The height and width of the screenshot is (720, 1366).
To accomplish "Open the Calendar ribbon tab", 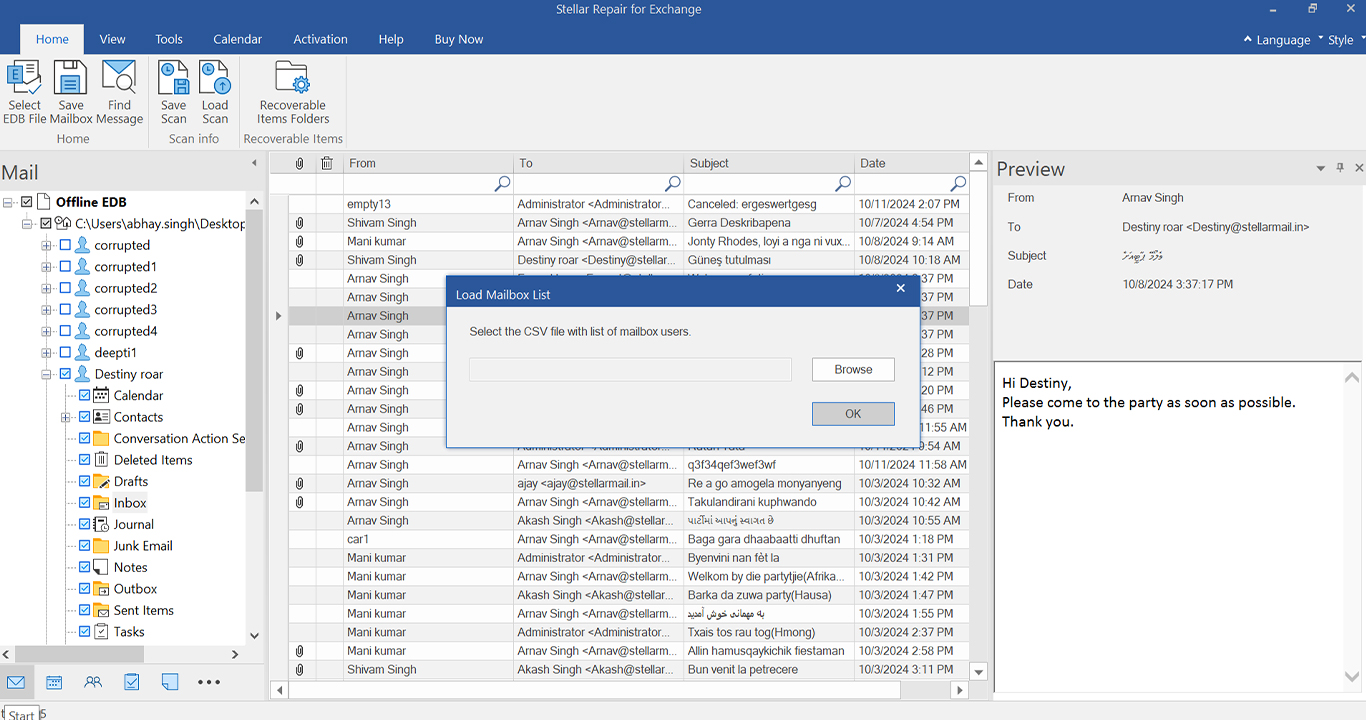I will (x=237, y=39).
